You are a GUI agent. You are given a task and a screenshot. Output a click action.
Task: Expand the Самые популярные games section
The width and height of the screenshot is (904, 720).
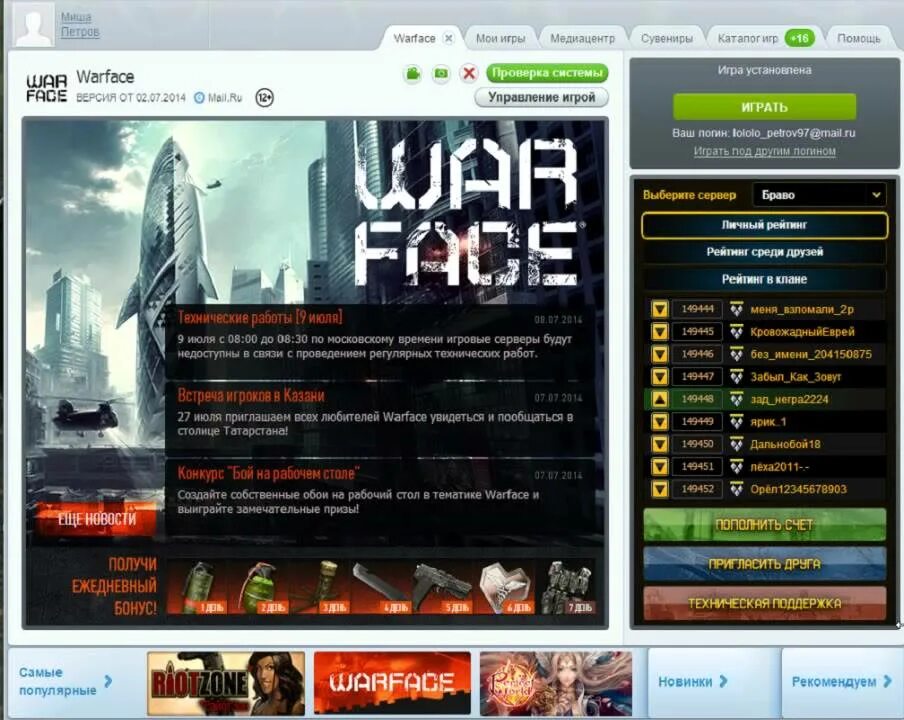[x=66, y=681]
